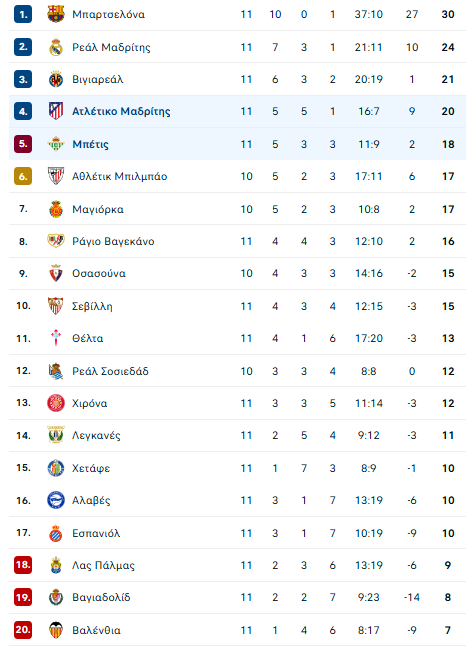Open the Μπαρτσελόνα team link
This screenshot has width=466, height=649.
[x=108, y=14]
